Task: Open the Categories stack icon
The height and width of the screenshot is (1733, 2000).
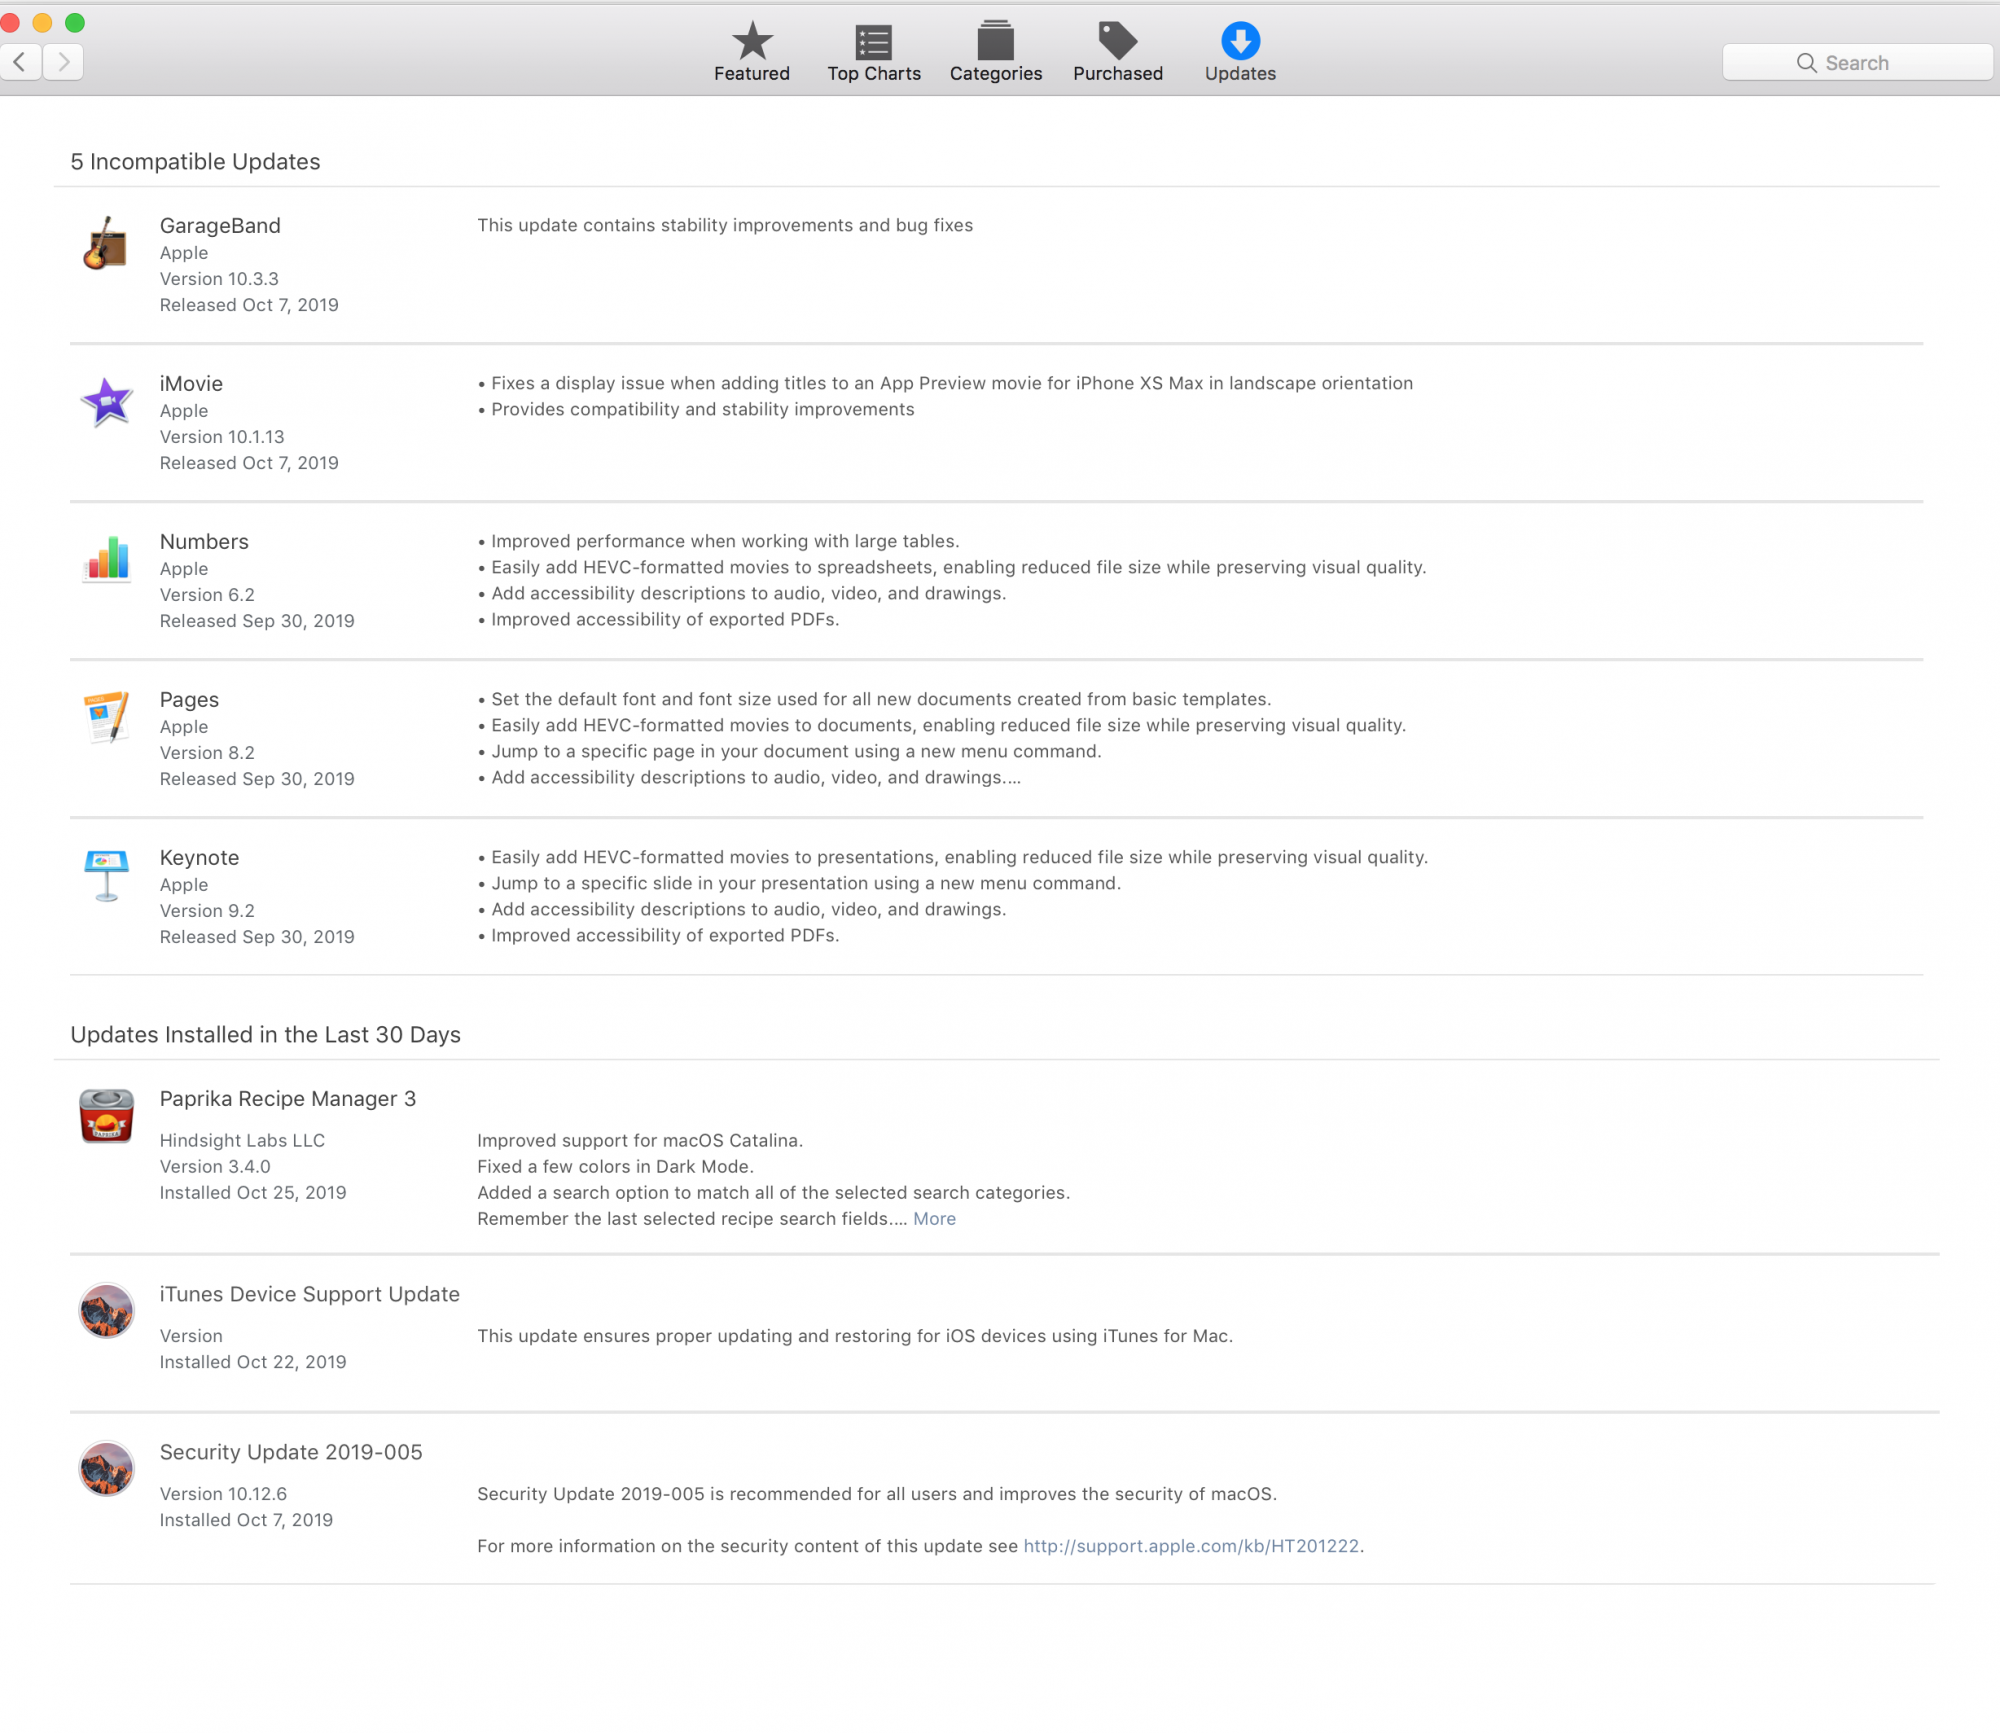Action: [995, 41]
